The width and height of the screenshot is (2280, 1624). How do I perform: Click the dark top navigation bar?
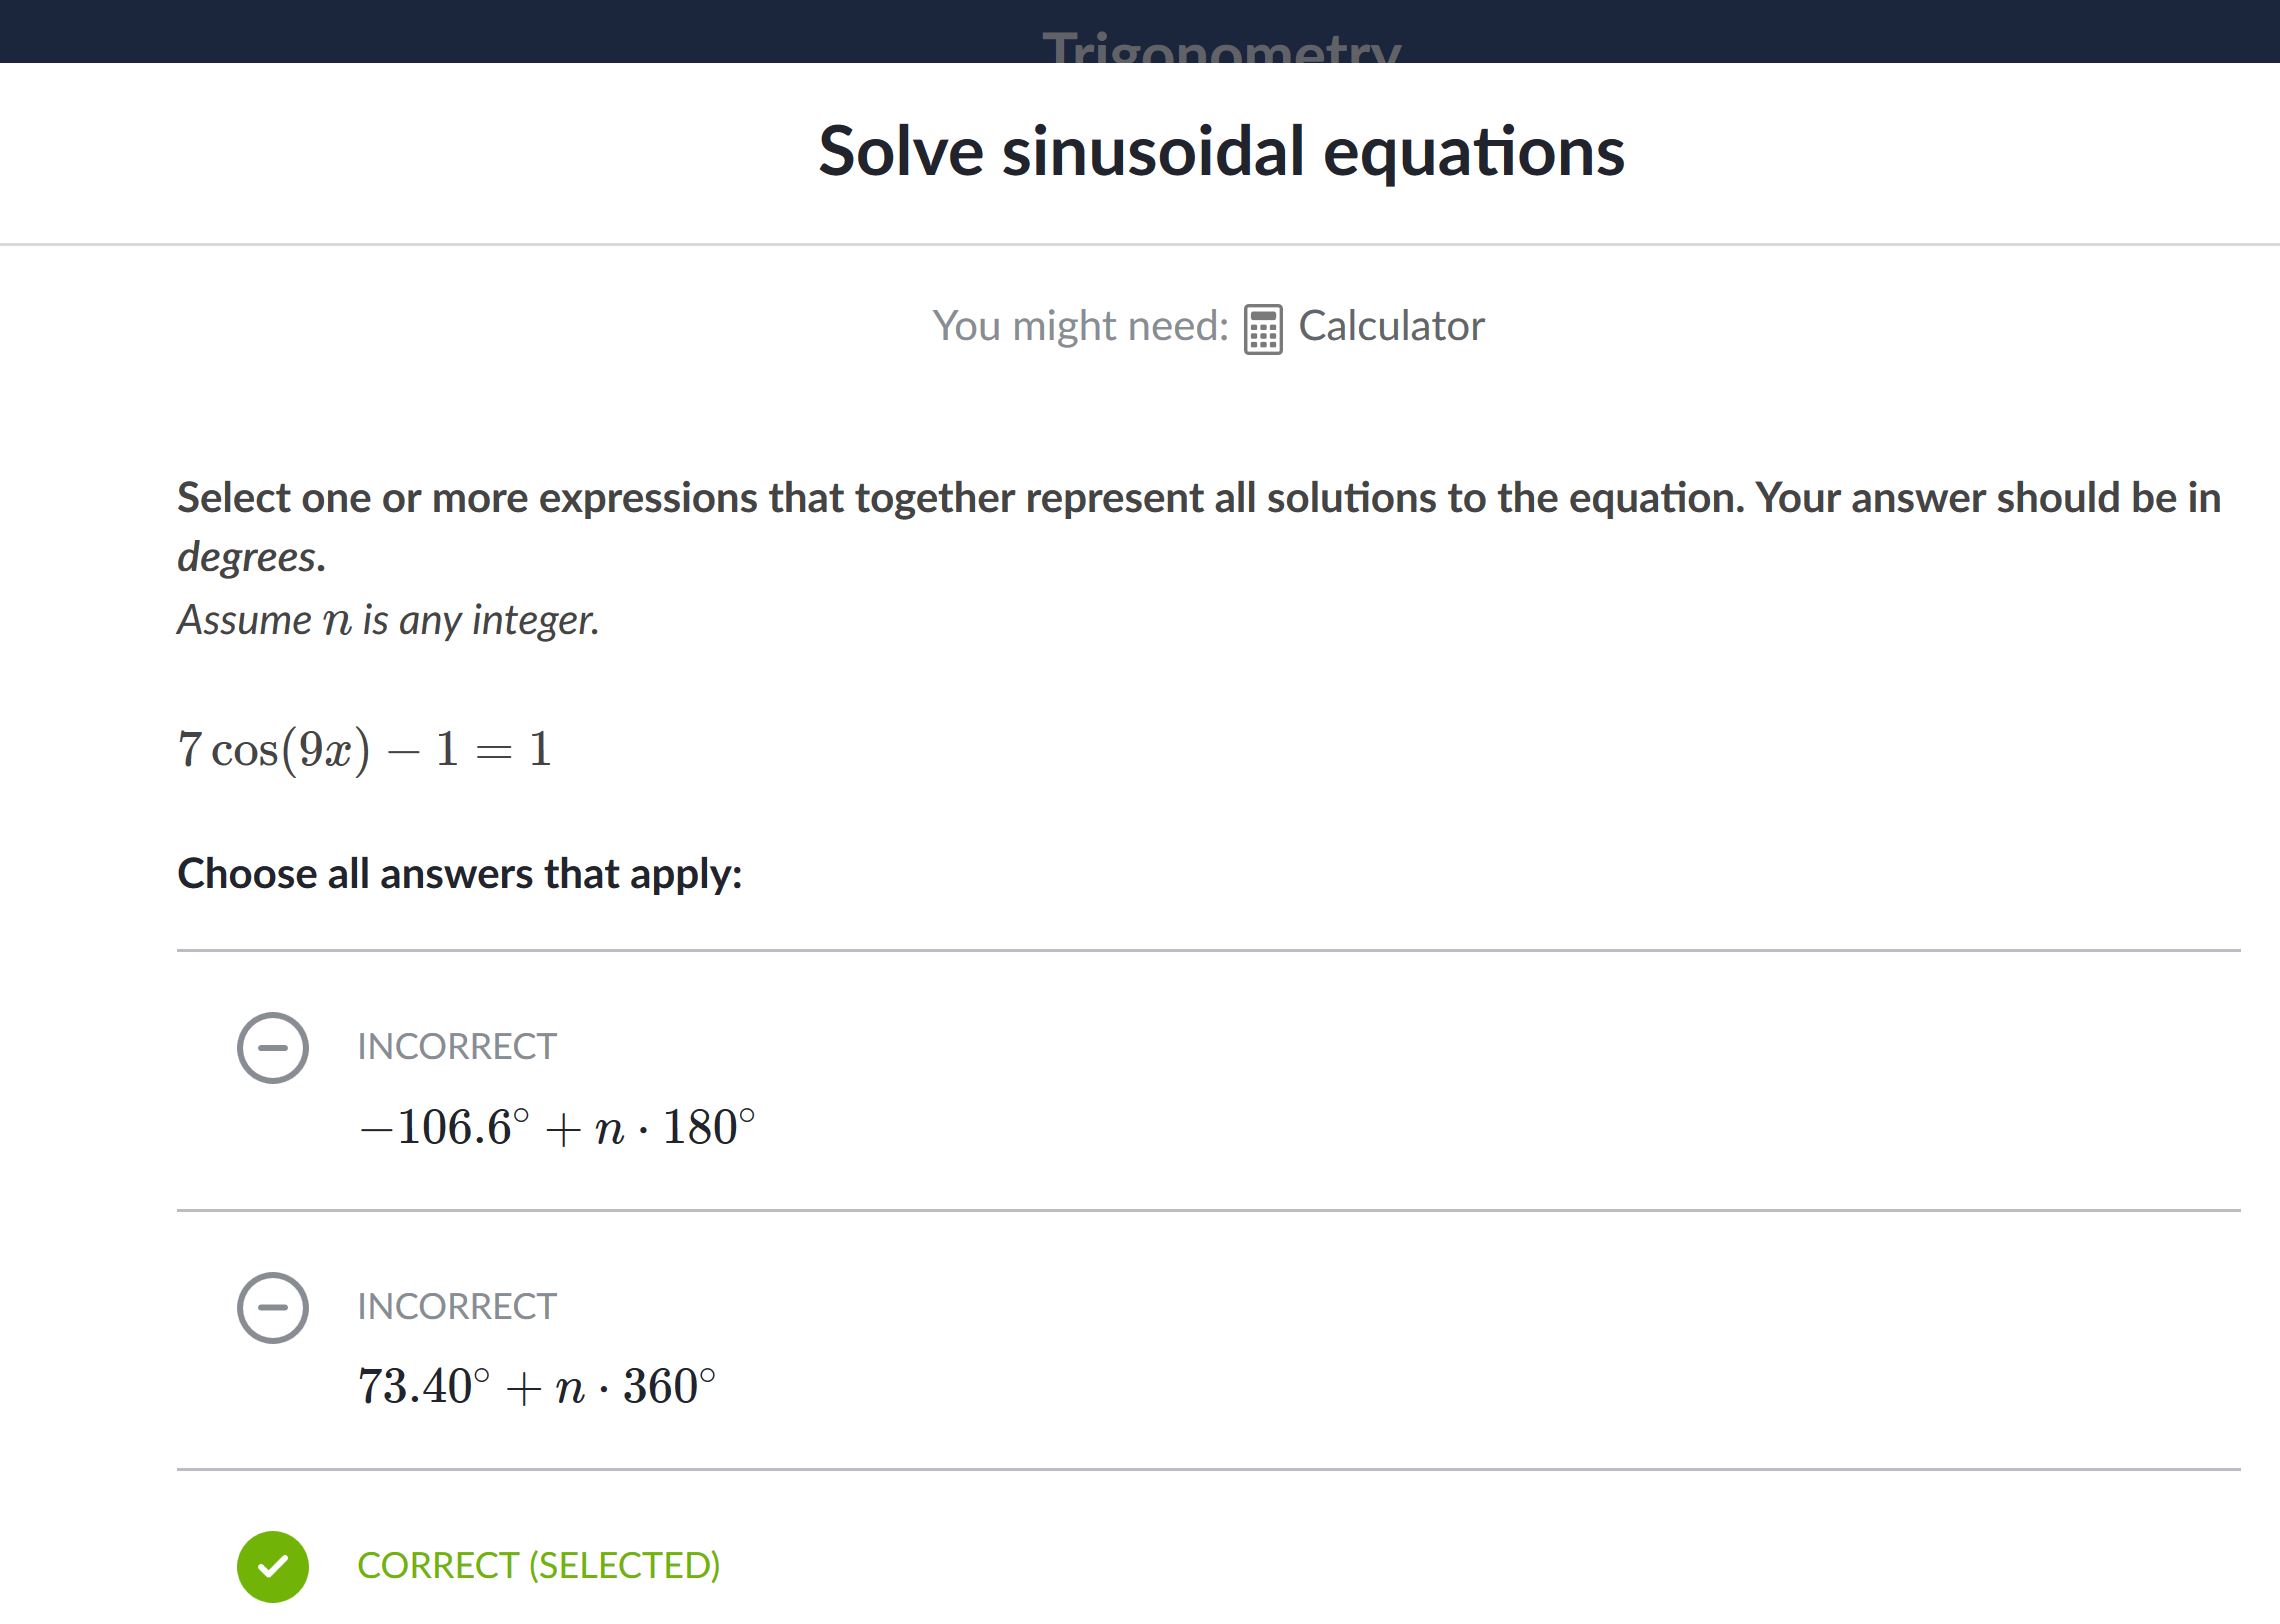click(x=1140, y=31)
